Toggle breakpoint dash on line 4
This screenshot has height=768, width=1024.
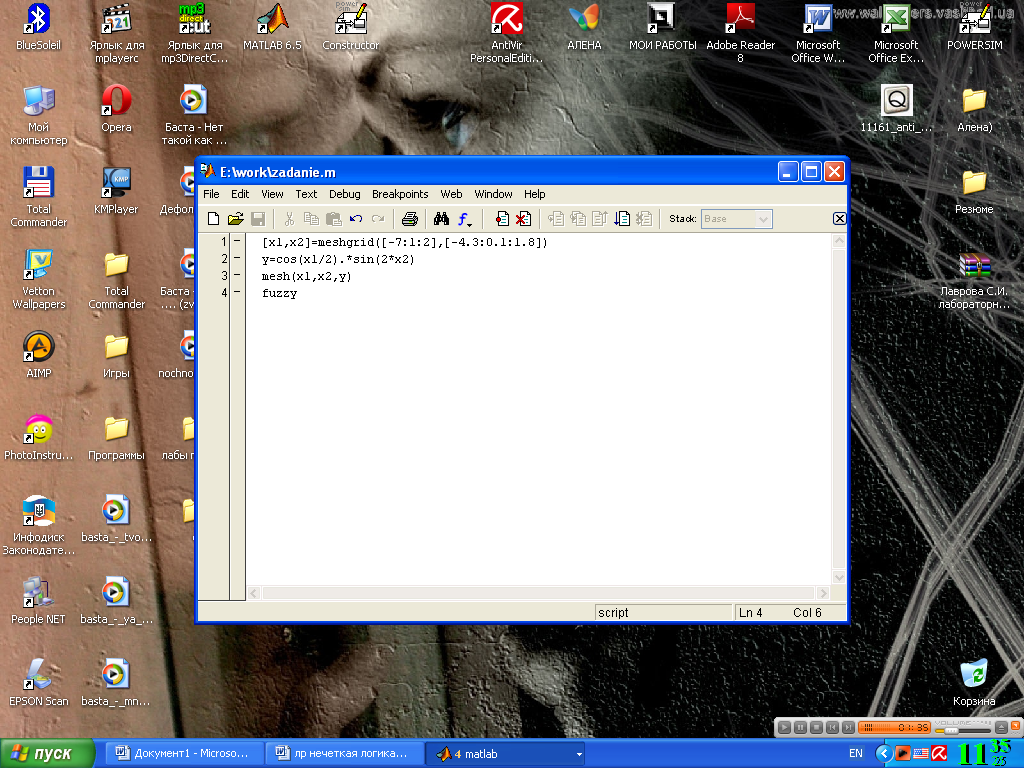[x=237, y=293]
